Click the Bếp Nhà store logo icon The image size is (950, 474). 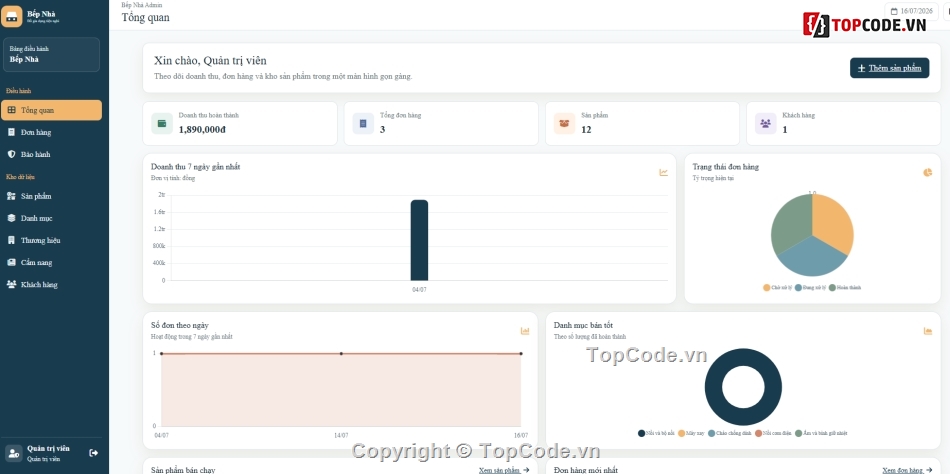[12, 16]
